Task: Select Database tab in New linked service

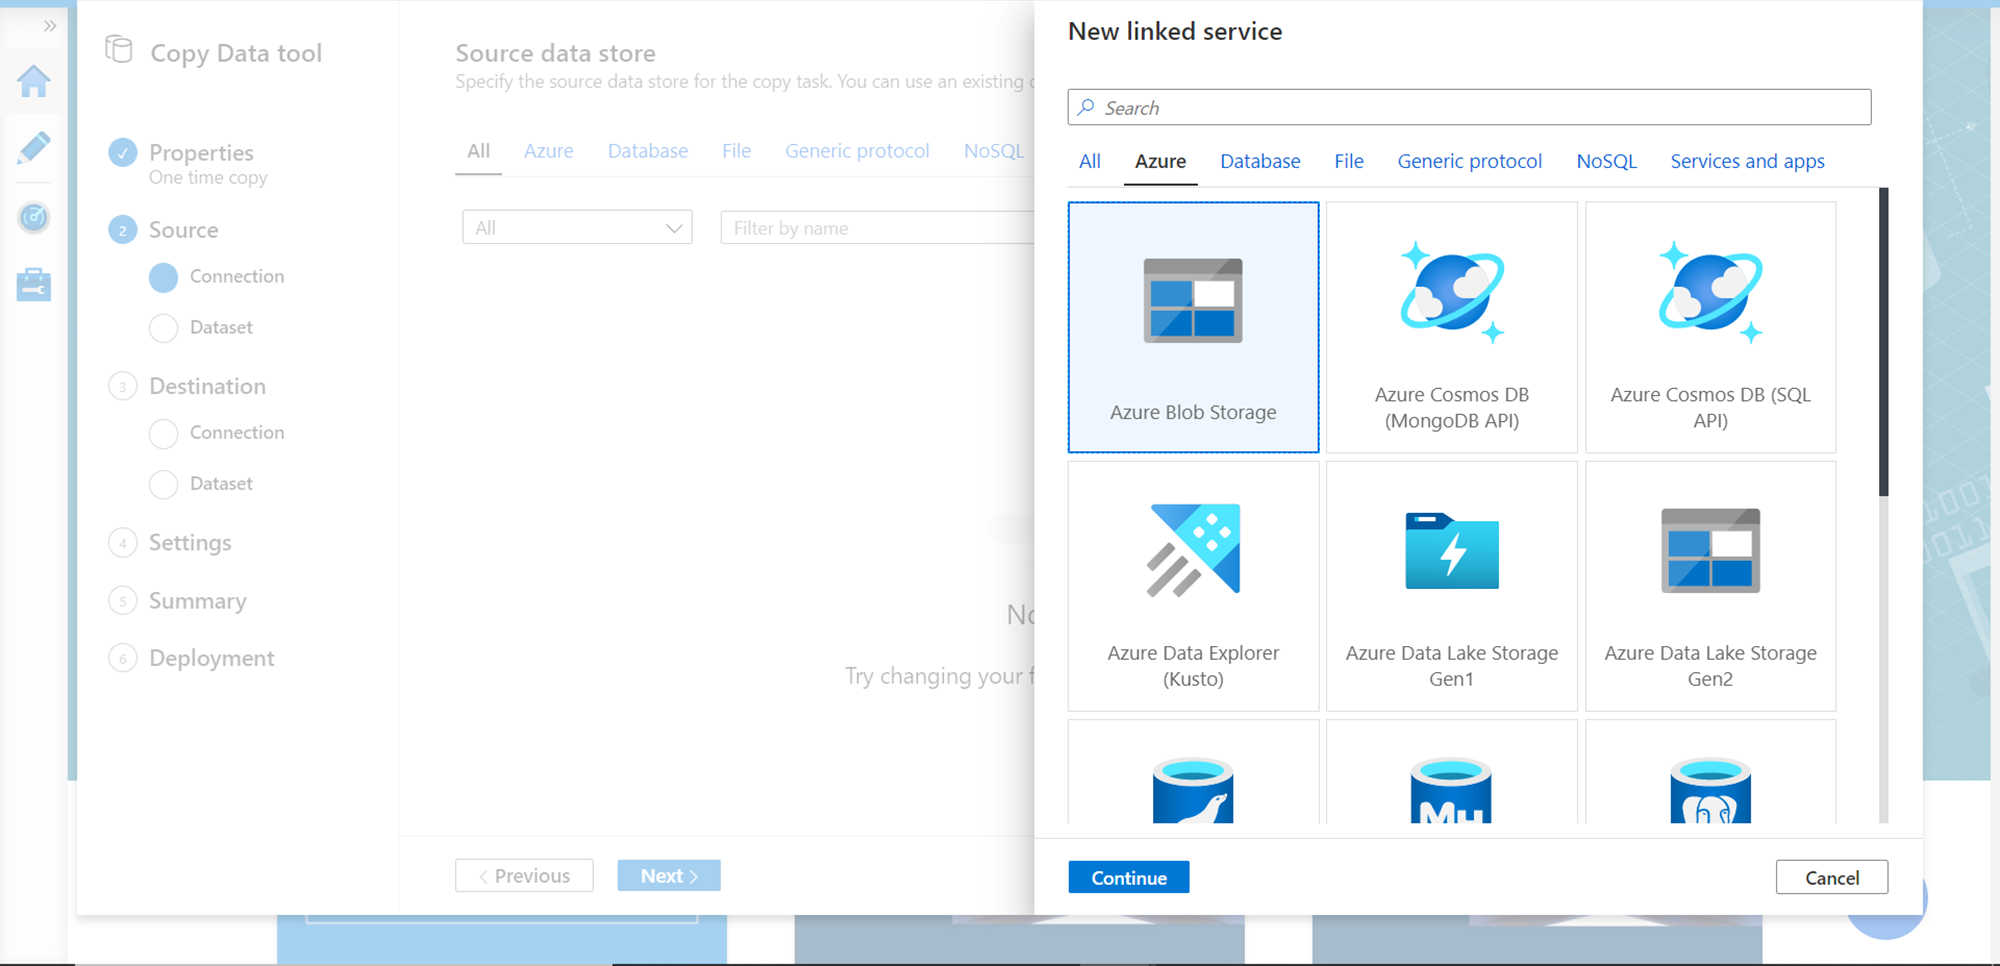Action: click(1260, 161)
